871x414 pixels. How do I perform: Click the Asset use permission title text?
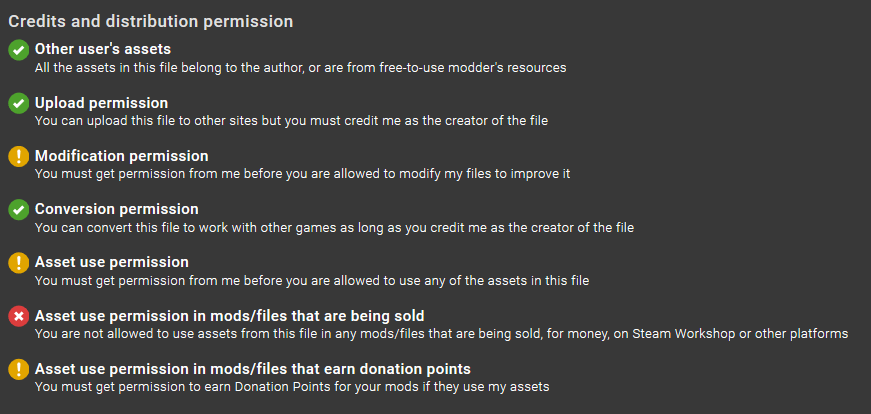112,262
